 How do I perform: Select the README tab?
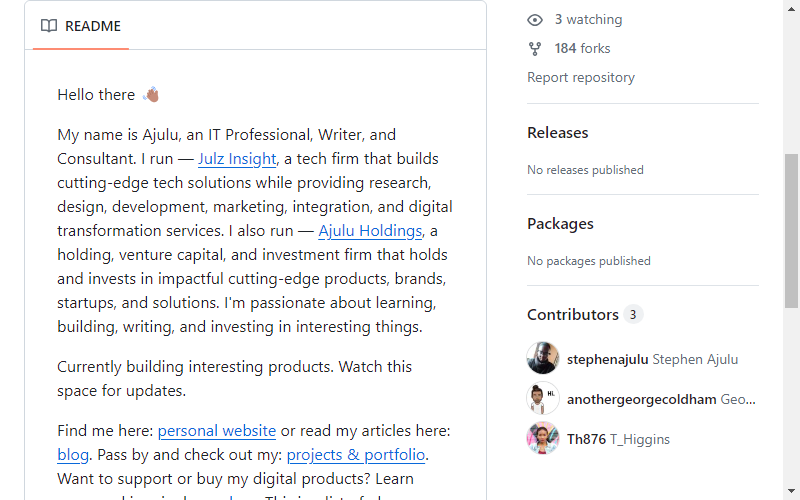point(81,26)
